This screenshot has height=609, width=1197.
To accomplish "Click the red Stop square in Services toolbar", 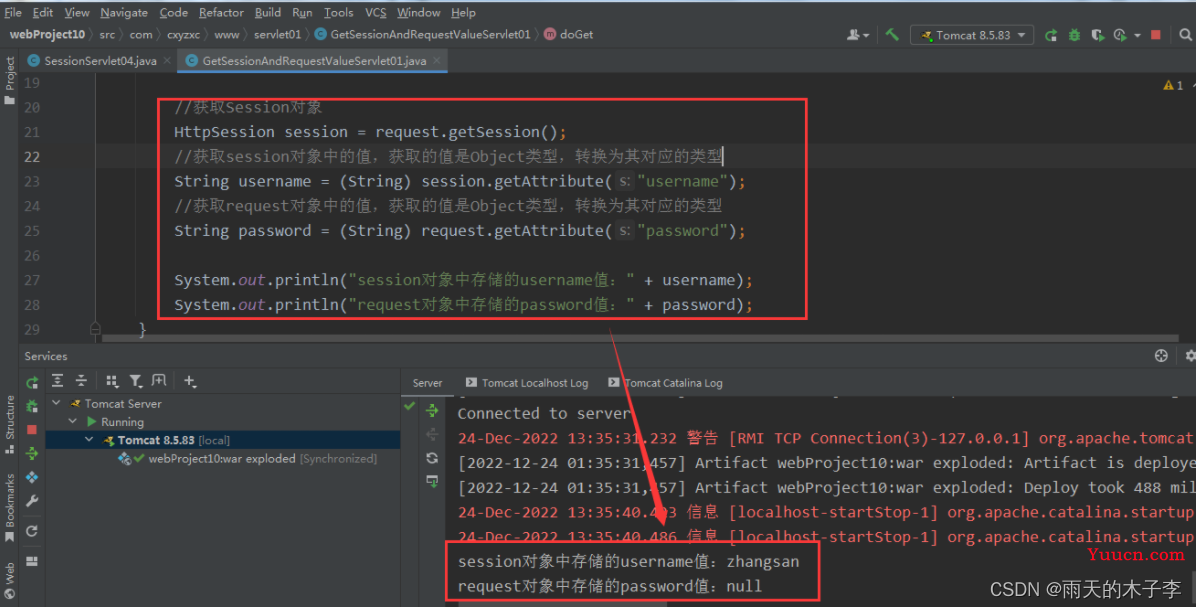I will (x=32, y=430).
